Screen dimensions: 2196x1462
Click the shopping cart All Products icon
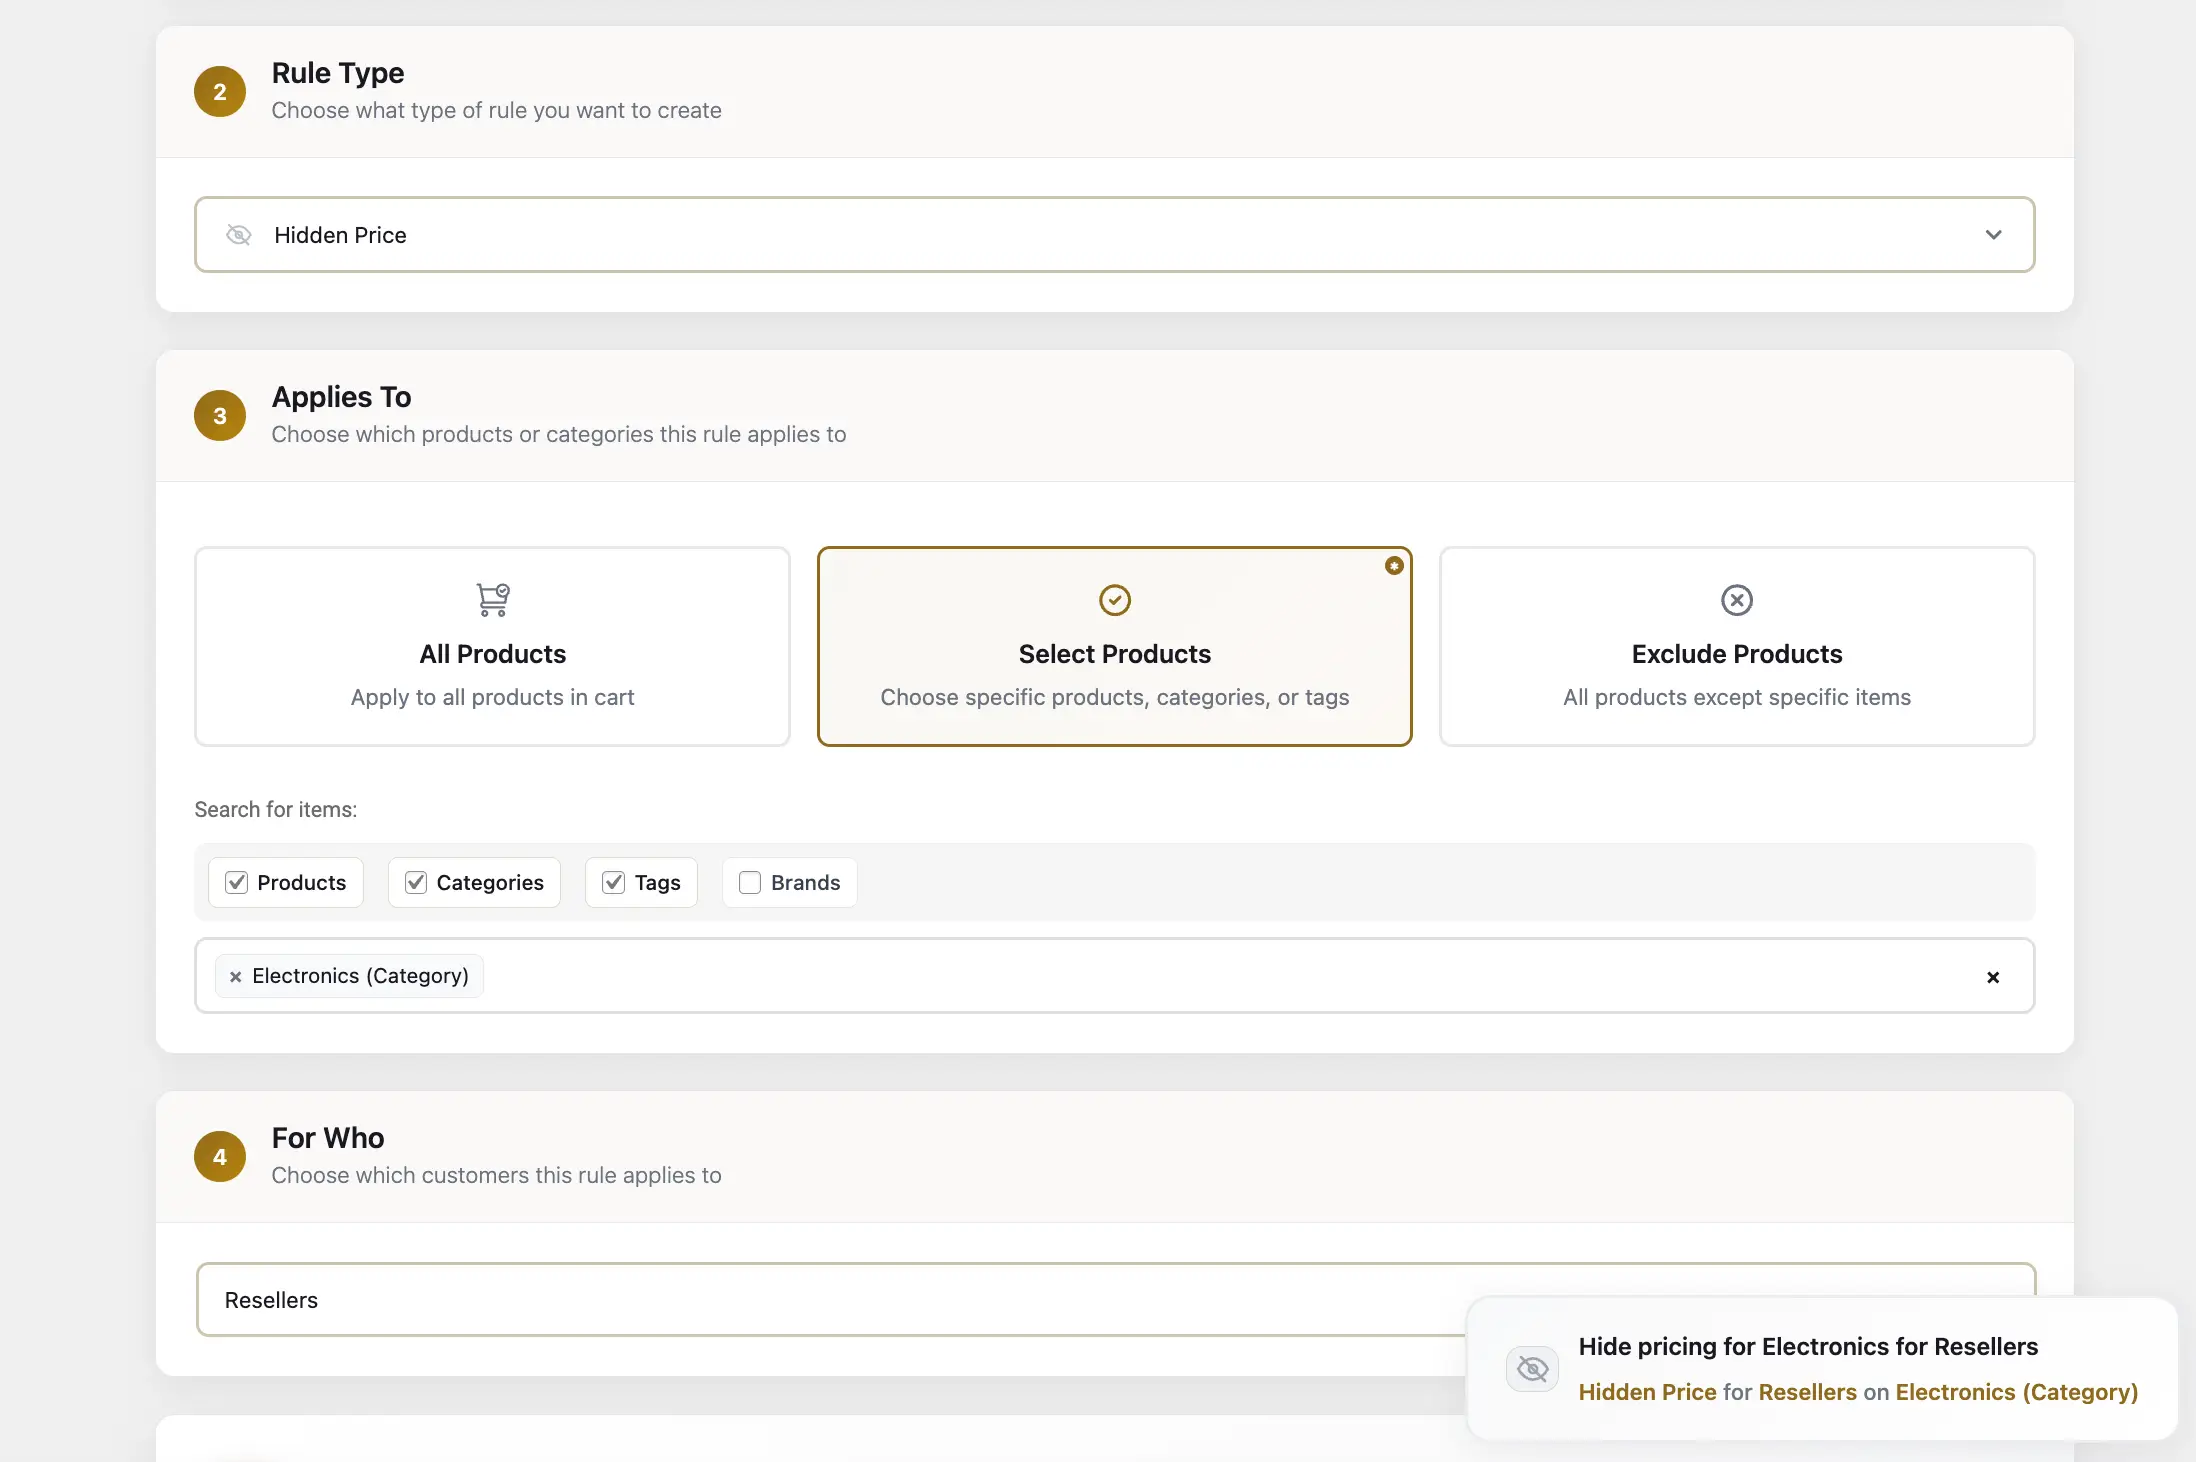(x=492, y=599)
